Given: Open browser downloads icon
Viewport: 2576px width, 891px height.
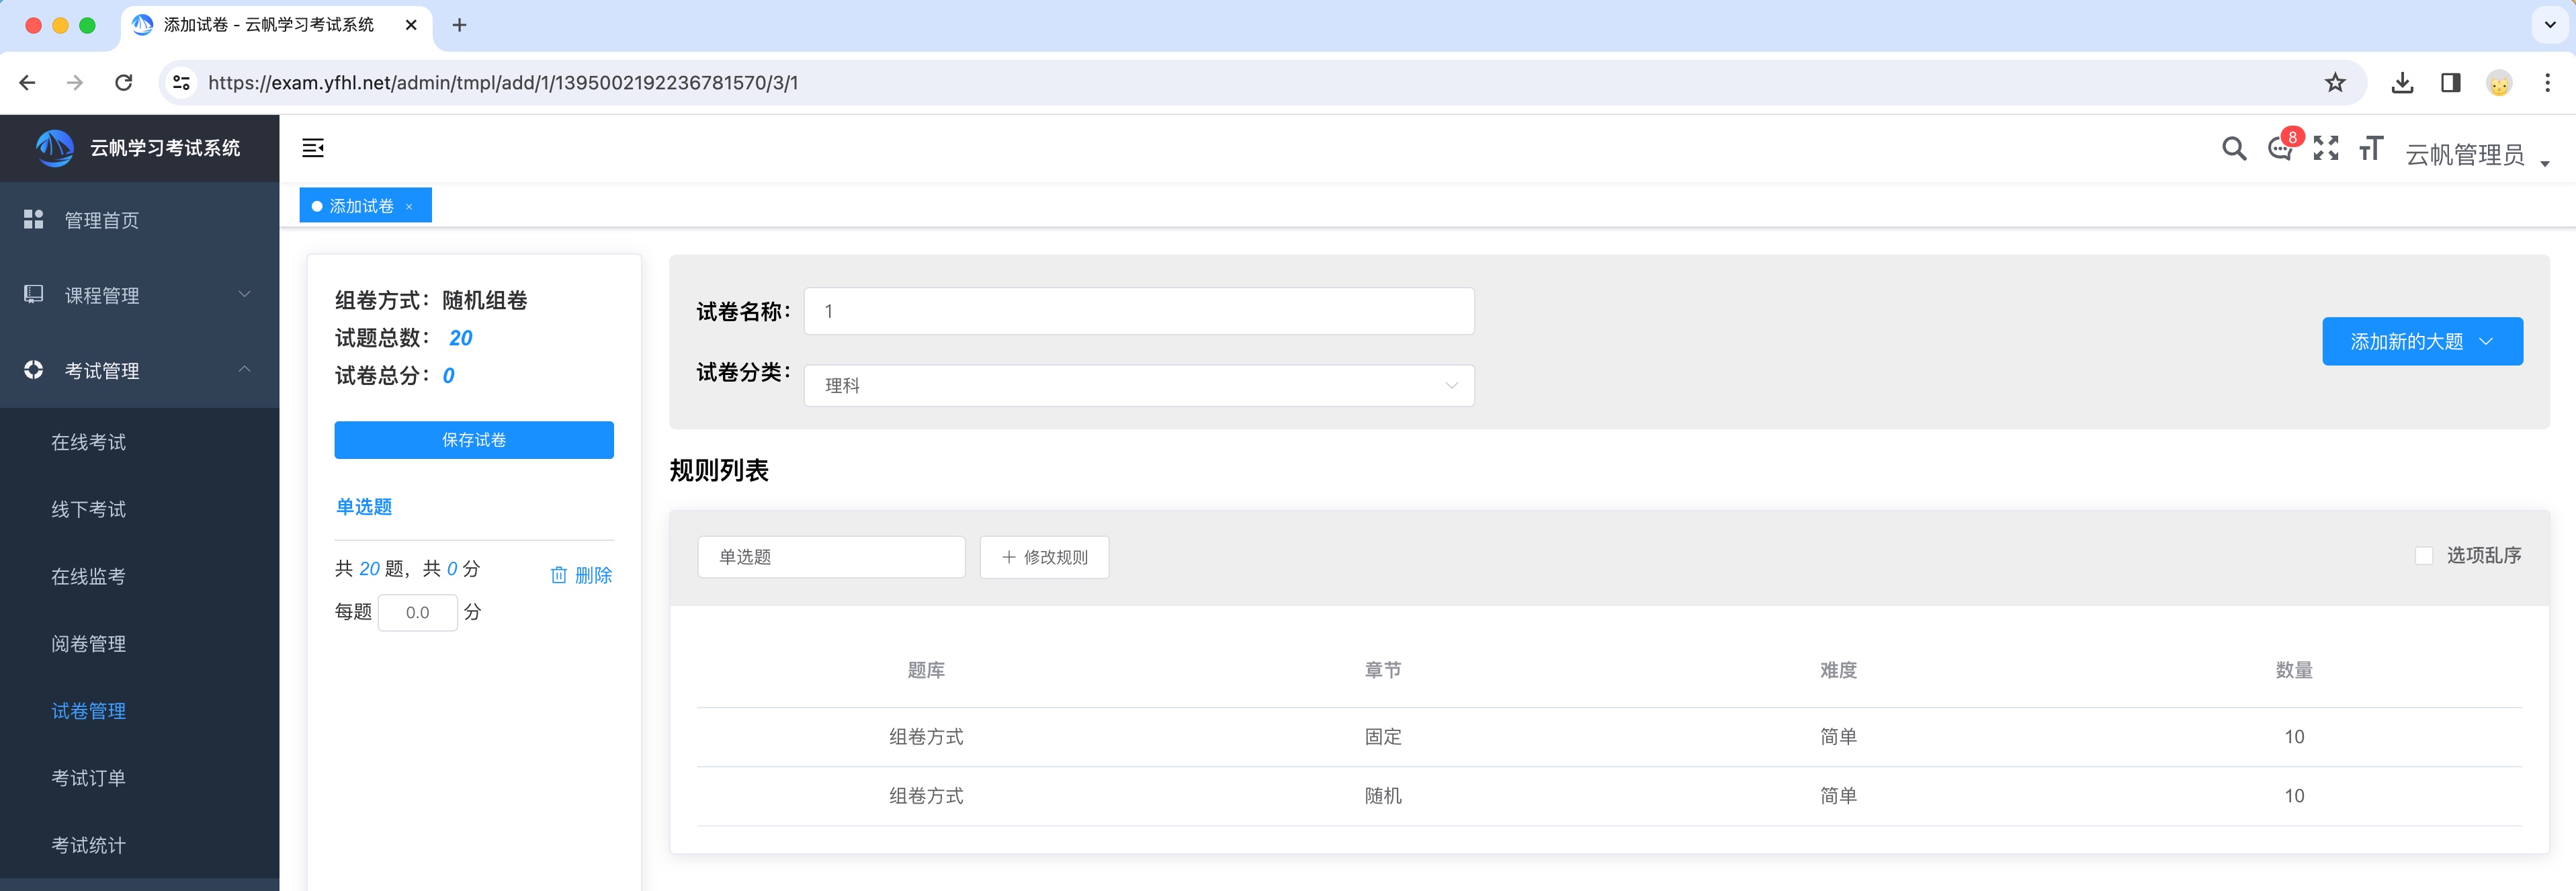Looking at the screenshot, I should pos(2402,82).
